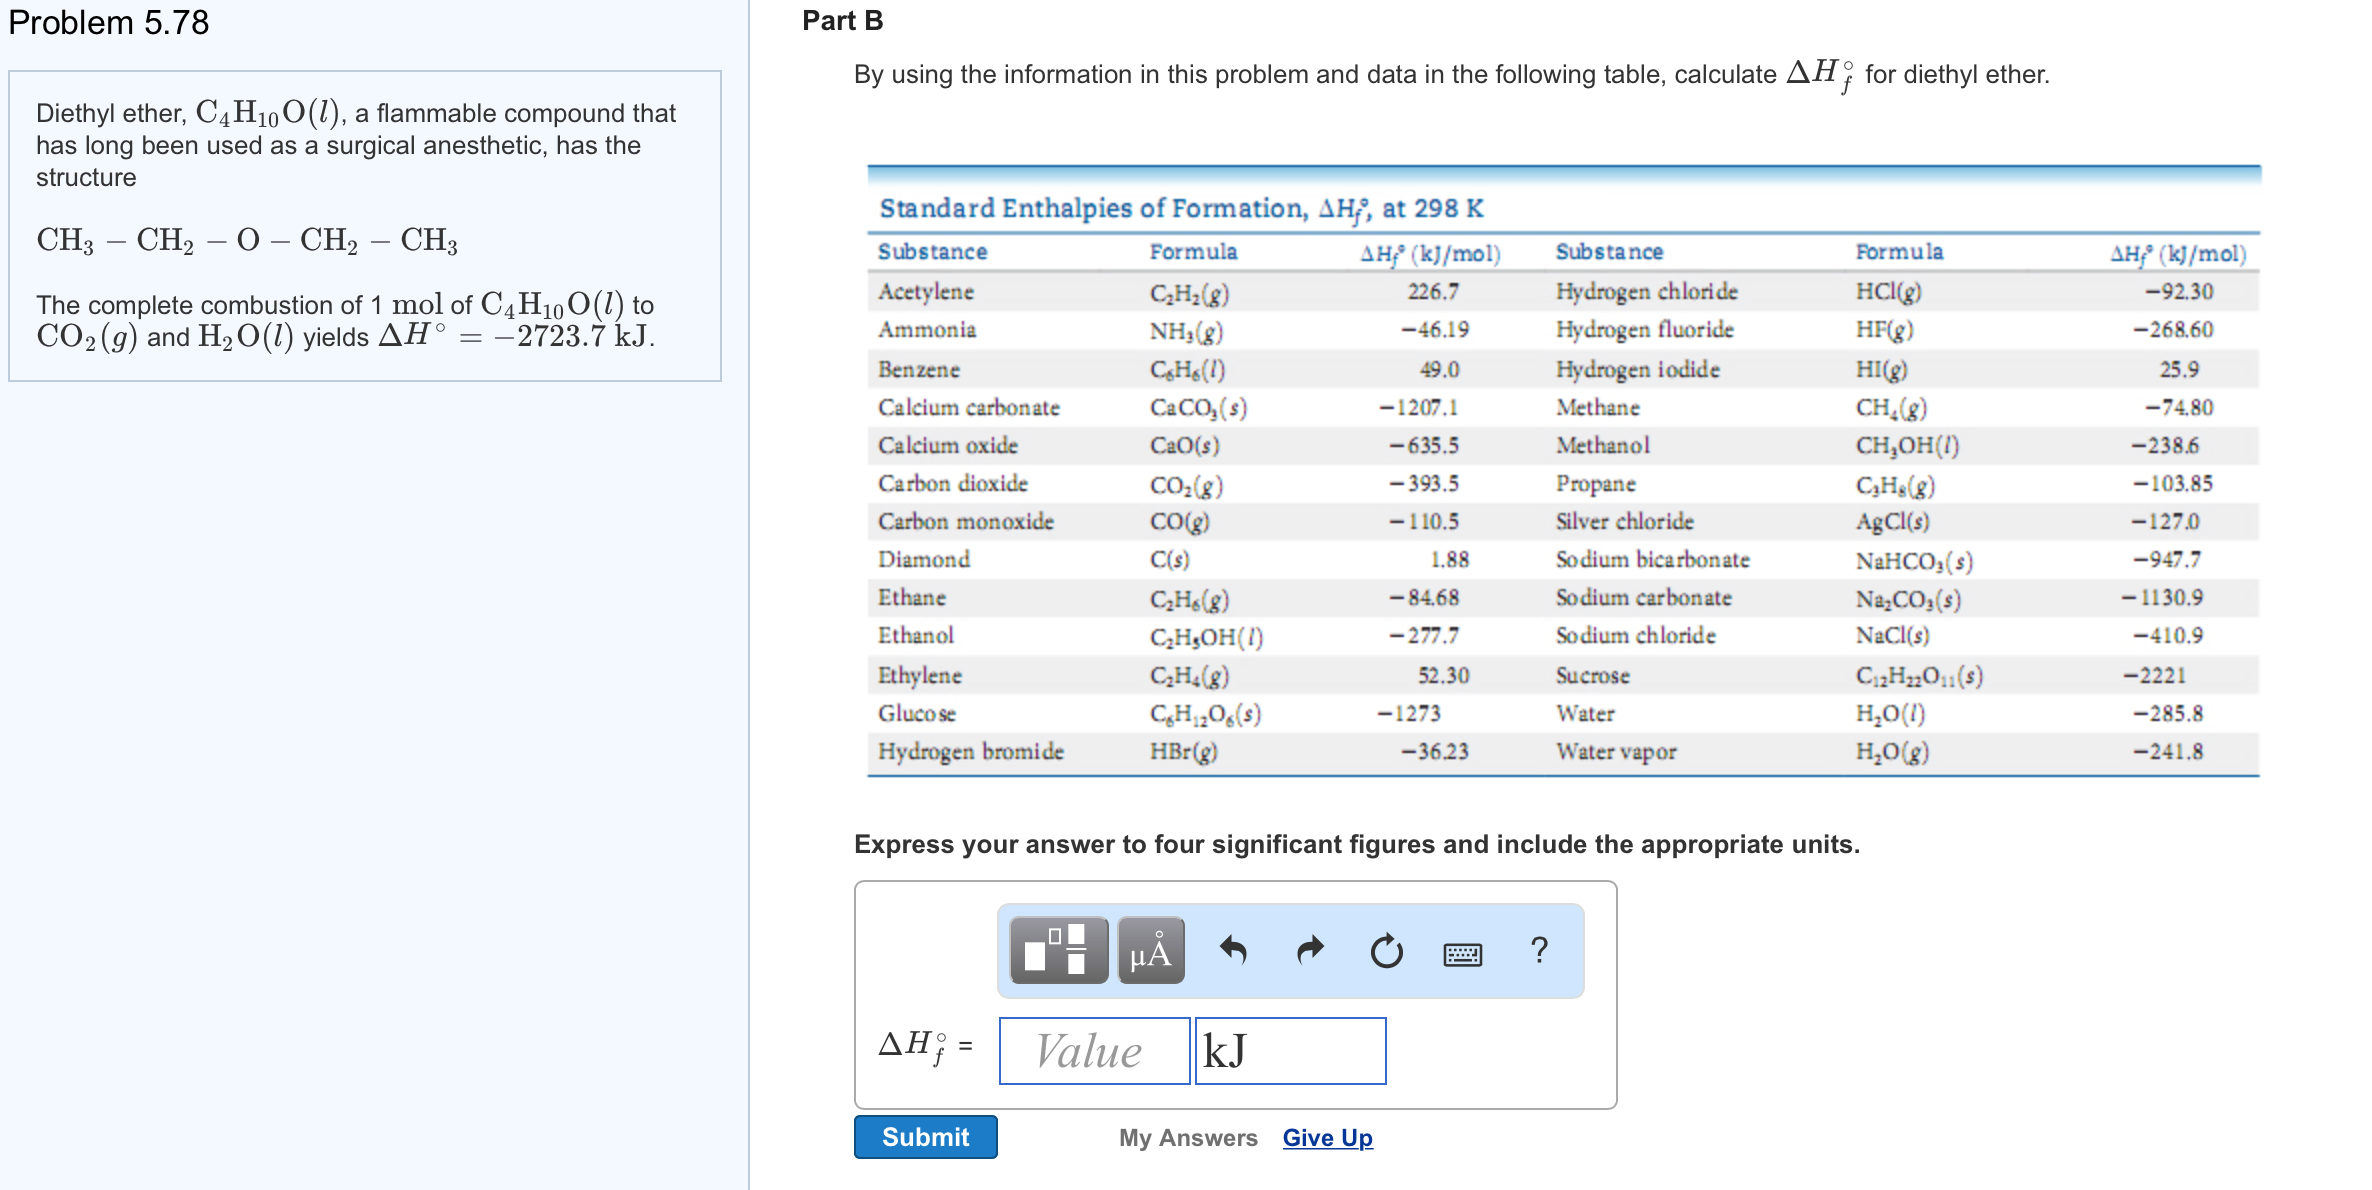
Task: Click the Value input field
Action: (1094, 1051)
